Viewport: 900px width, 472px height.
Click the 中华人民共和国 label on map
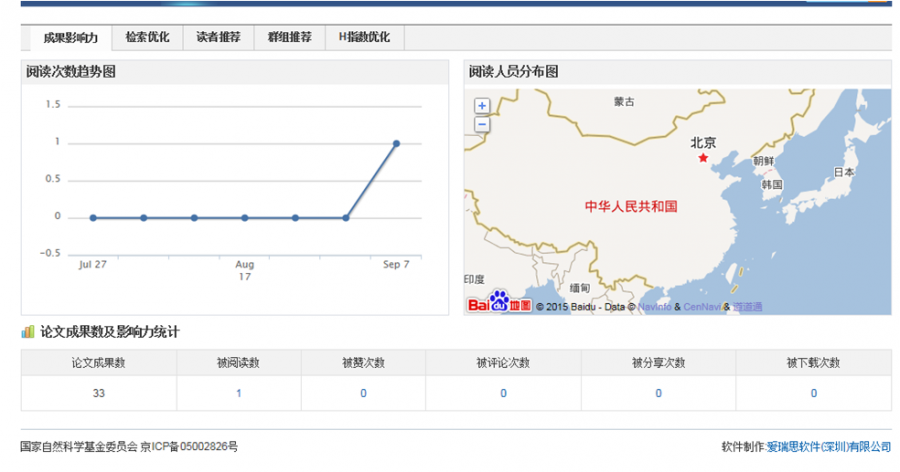point(631,207)
